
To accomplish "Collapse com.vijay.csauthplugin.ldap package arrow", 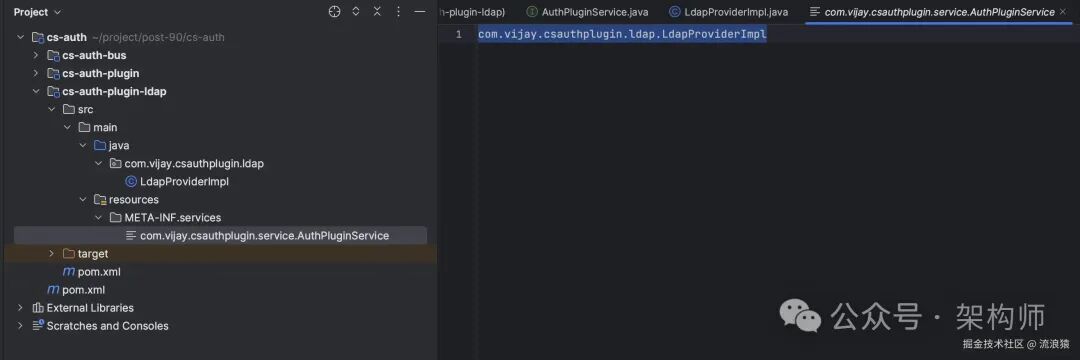I will [98, 164].
